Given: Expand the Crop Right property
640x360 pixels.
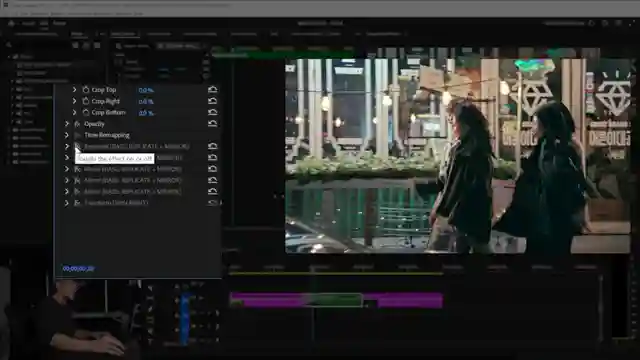Looking at the screenshot, I should [74, 101].
